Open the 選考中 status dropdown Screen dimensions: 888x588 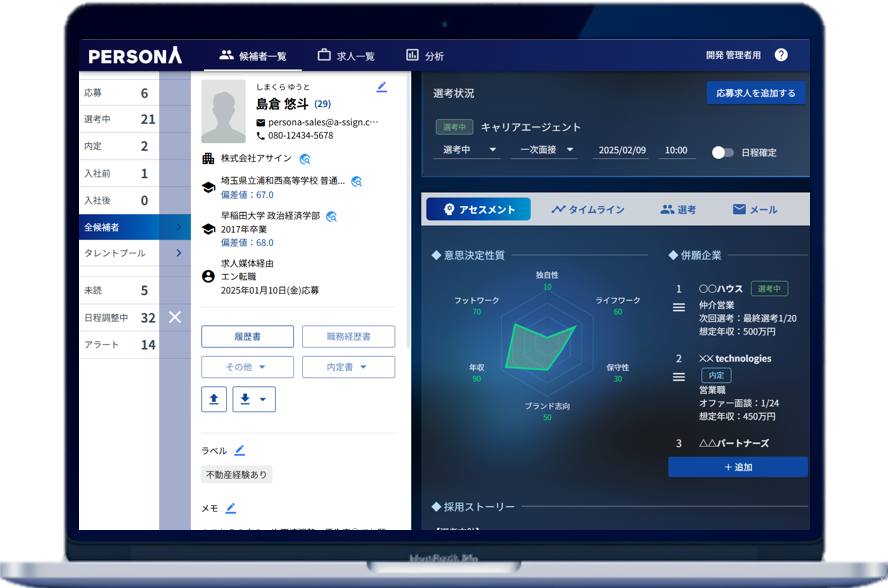[466, 150]
